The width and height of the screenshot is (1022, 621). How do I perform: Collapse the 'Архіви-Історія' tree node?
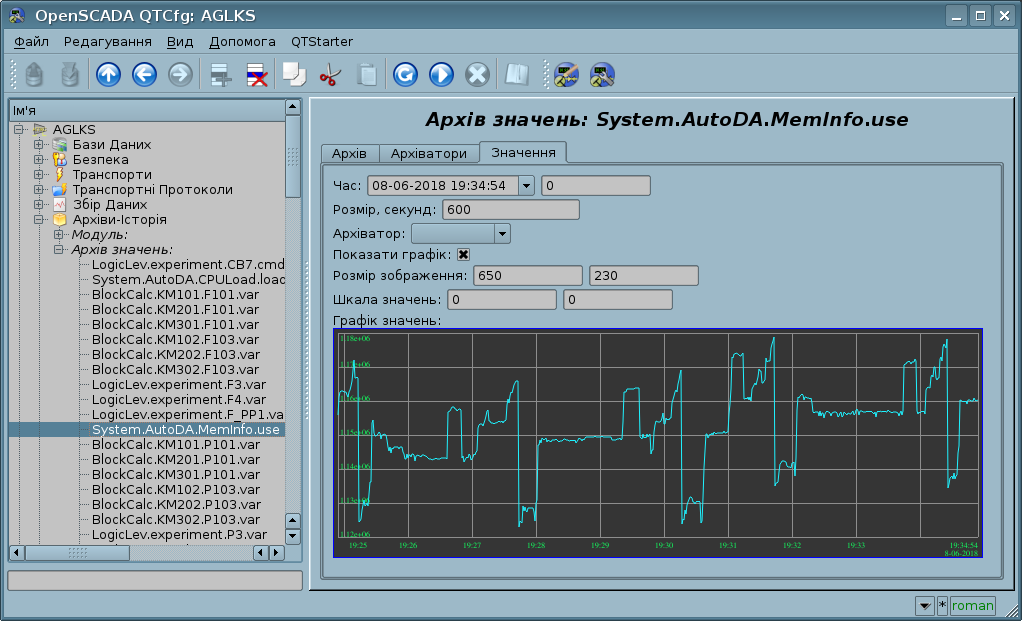[39, 220]
